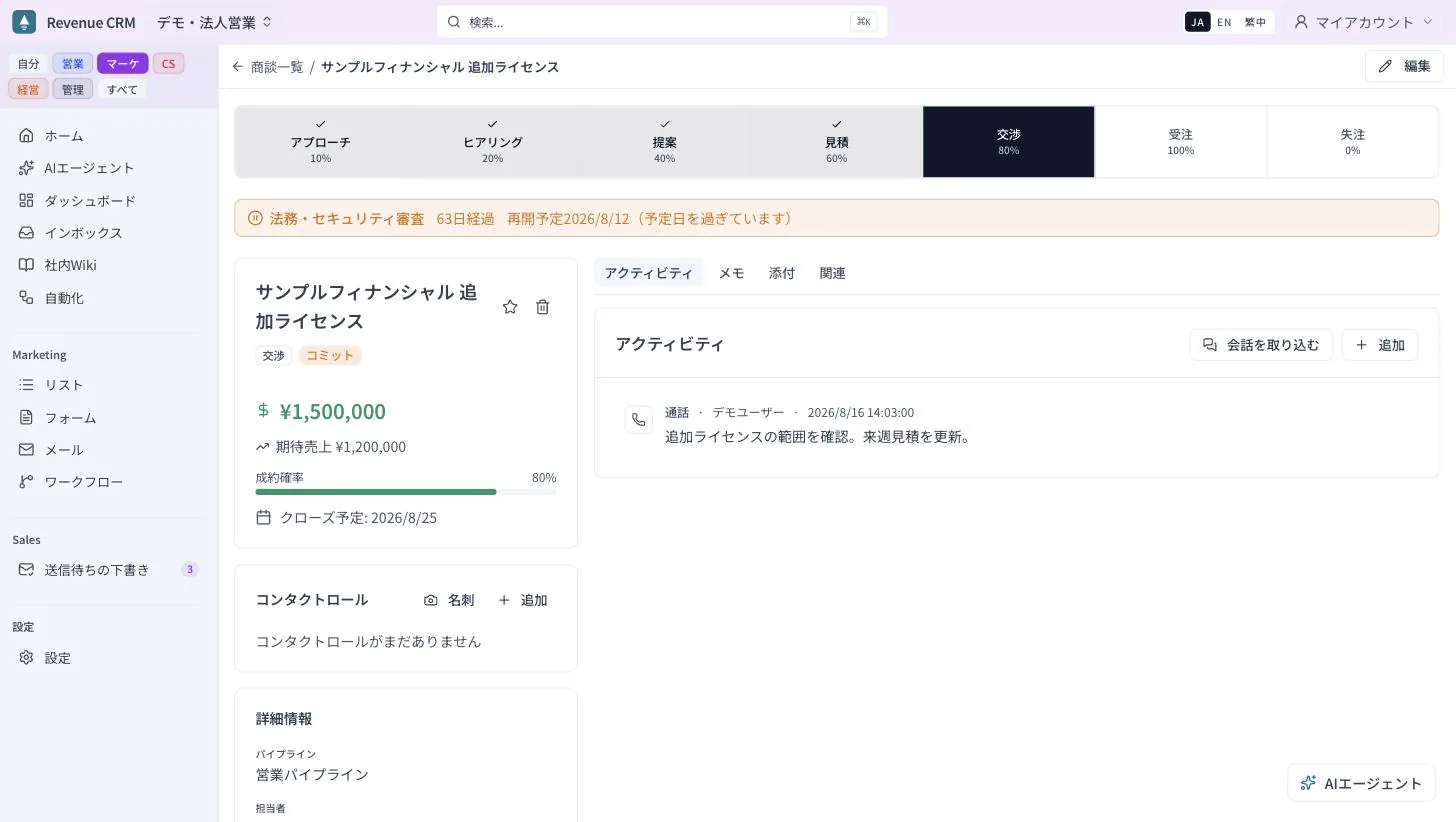Select the 営業 filter chip

tap(72, 63)
